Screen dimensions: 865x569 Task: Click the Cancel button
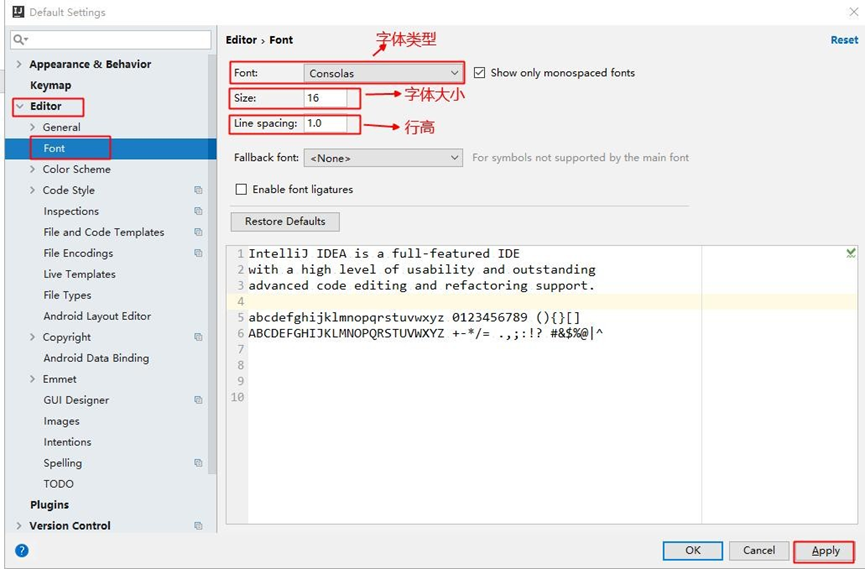point(759,550)
